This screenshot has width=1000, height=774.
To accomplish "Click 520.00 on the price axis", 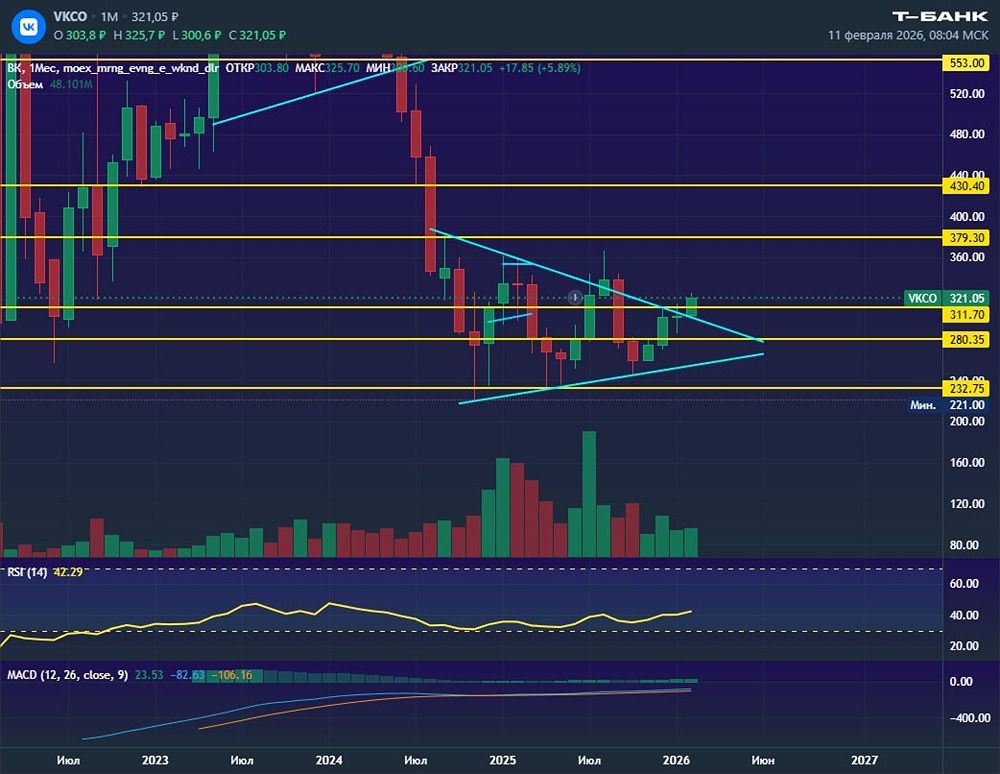I will (x=967, y=94).
